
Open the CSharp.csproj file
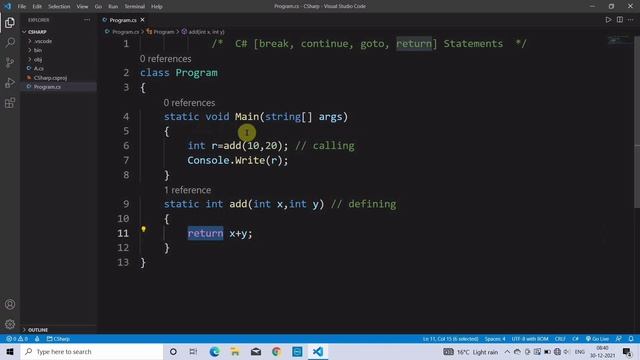click(x=50, y=78)
